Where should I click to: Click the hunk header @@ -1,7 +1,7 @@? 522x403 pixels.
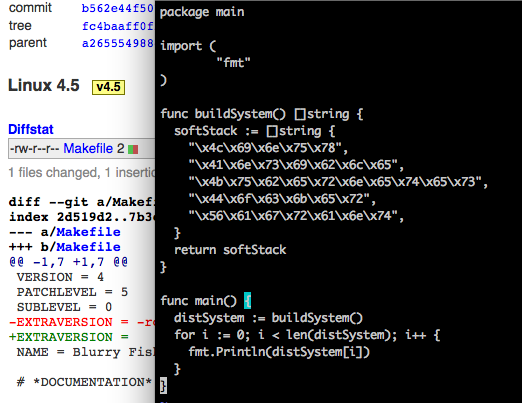pos(68,262)
